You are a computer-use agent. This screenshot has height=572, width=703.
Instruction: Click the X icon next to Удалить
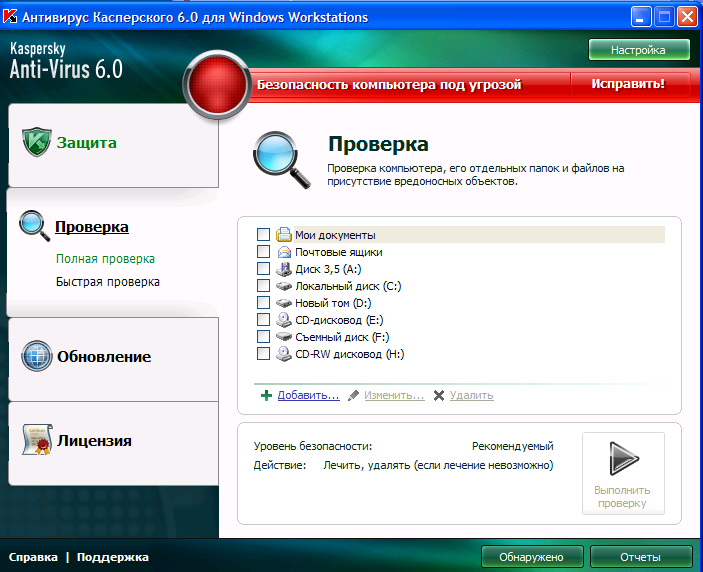pos(439,395)
